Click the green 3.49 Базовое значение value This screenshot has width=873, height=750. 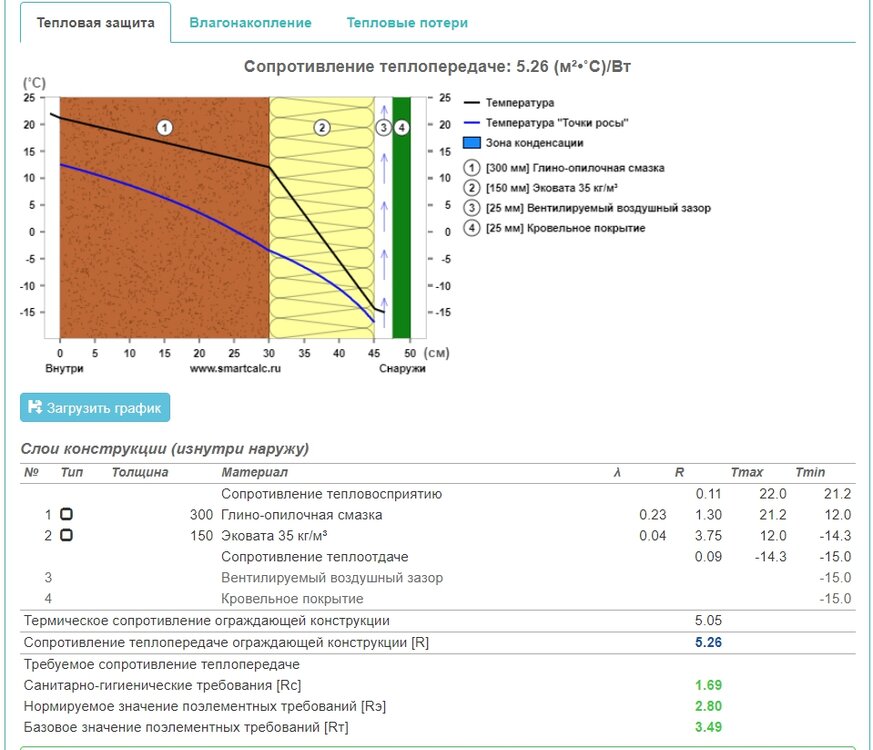[708, 727]
